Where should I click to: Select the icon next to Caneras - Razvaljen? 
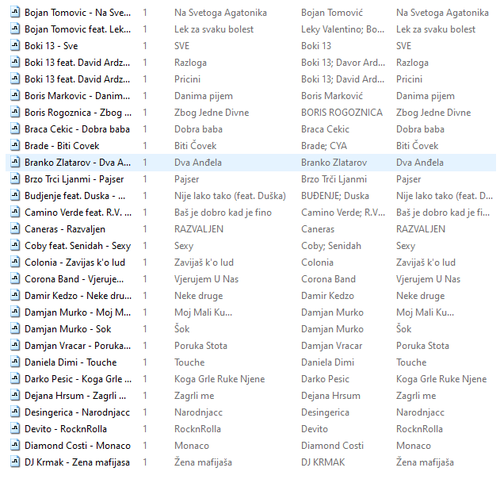[x=15, y=229]
